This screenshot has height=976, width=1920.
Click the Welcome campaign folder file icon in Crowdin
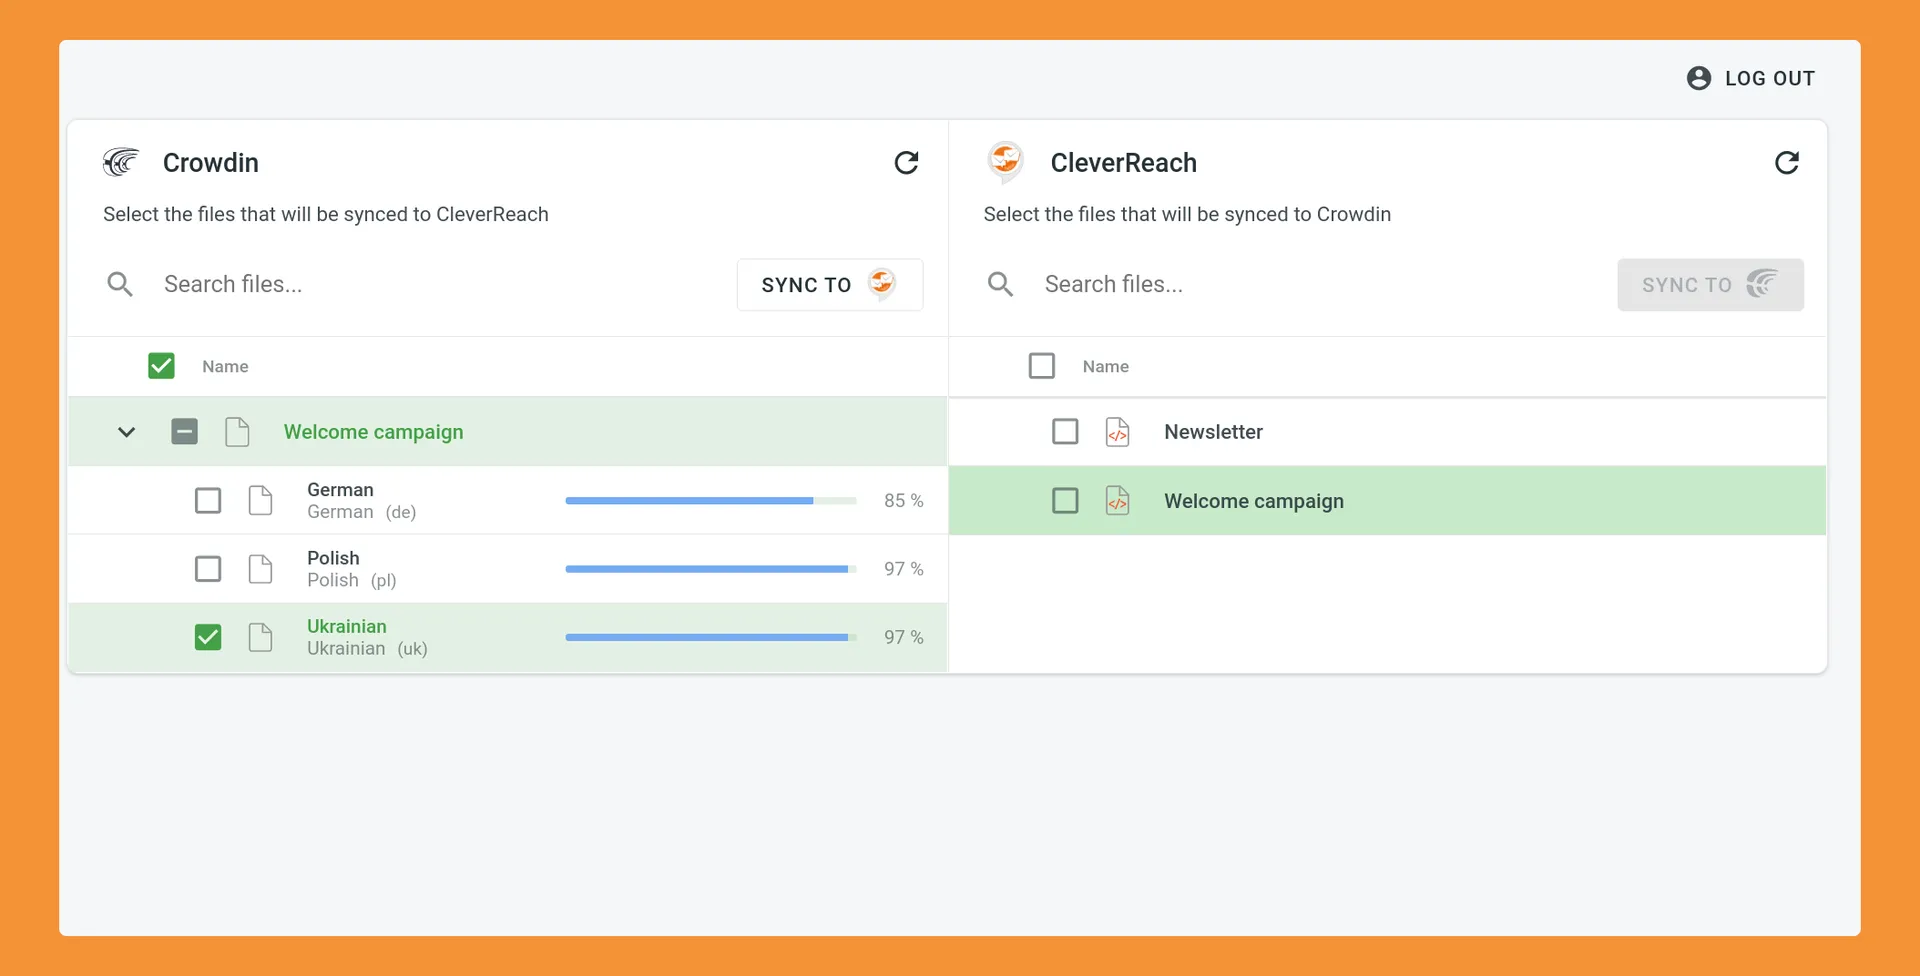[x=237, y=432]
